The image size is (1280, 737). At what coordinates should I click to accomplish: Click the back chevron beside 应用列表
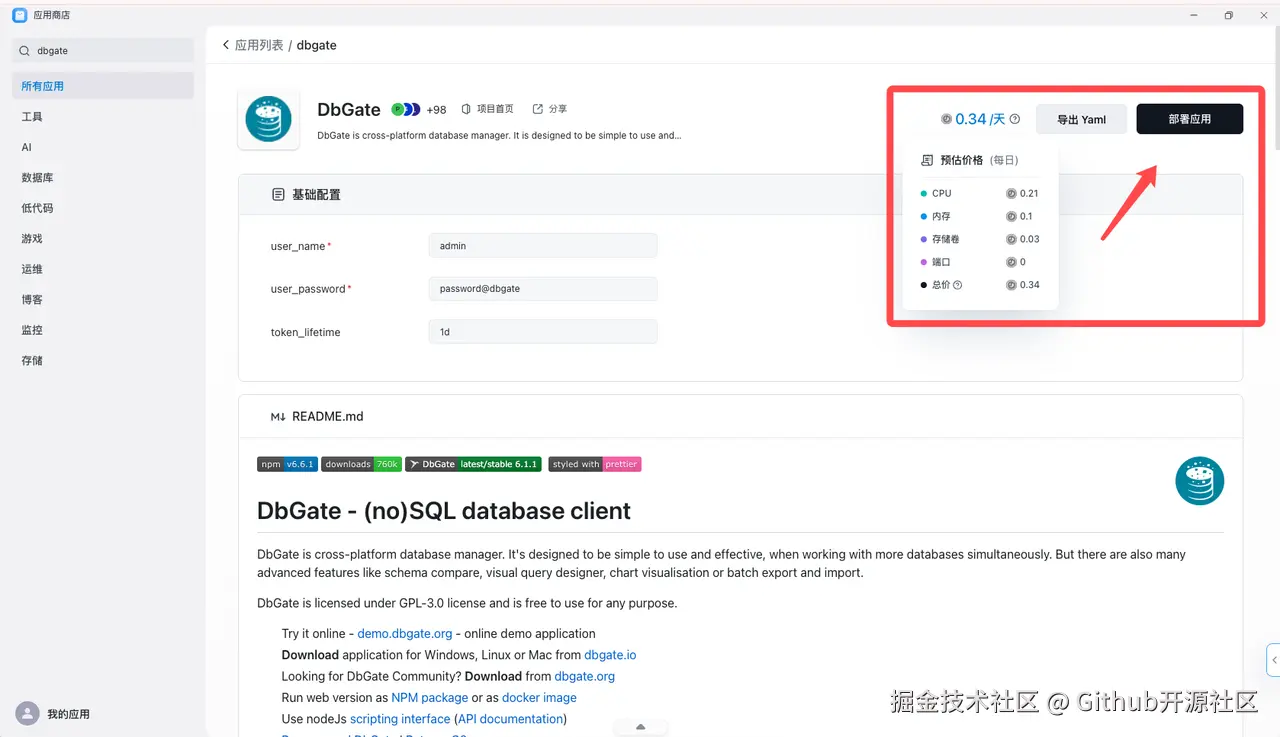[226, 45]
